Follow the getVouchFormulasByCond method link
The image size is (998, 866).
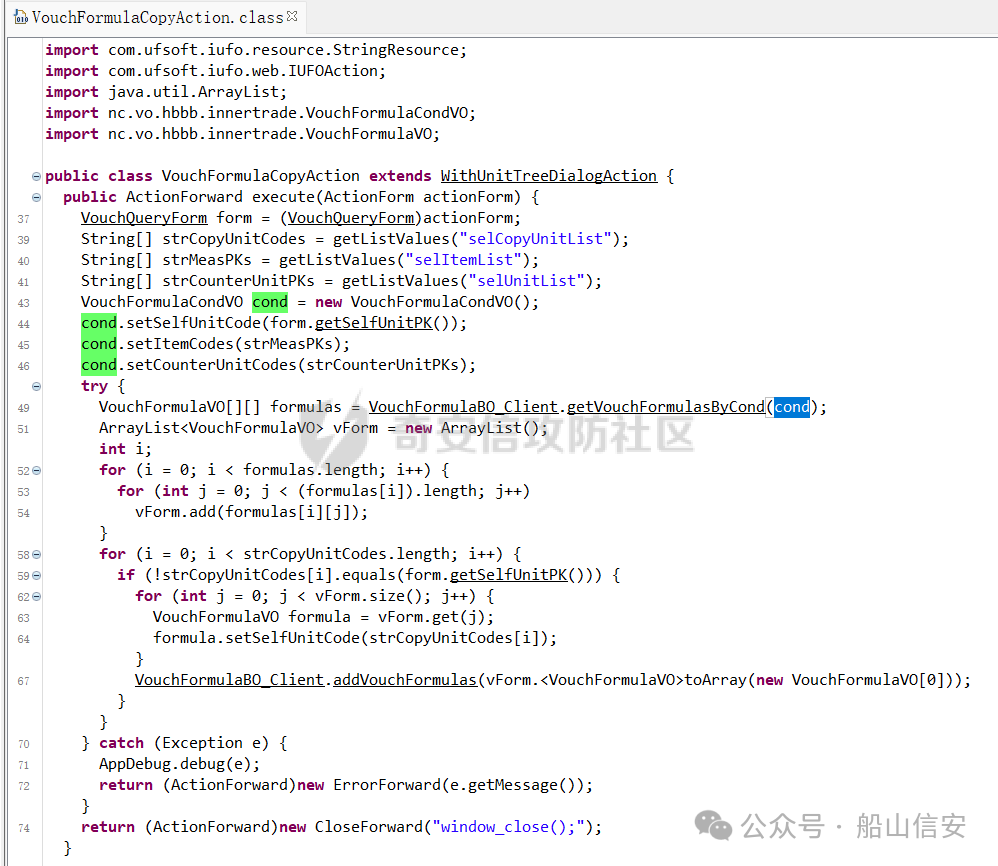[667, 407]
